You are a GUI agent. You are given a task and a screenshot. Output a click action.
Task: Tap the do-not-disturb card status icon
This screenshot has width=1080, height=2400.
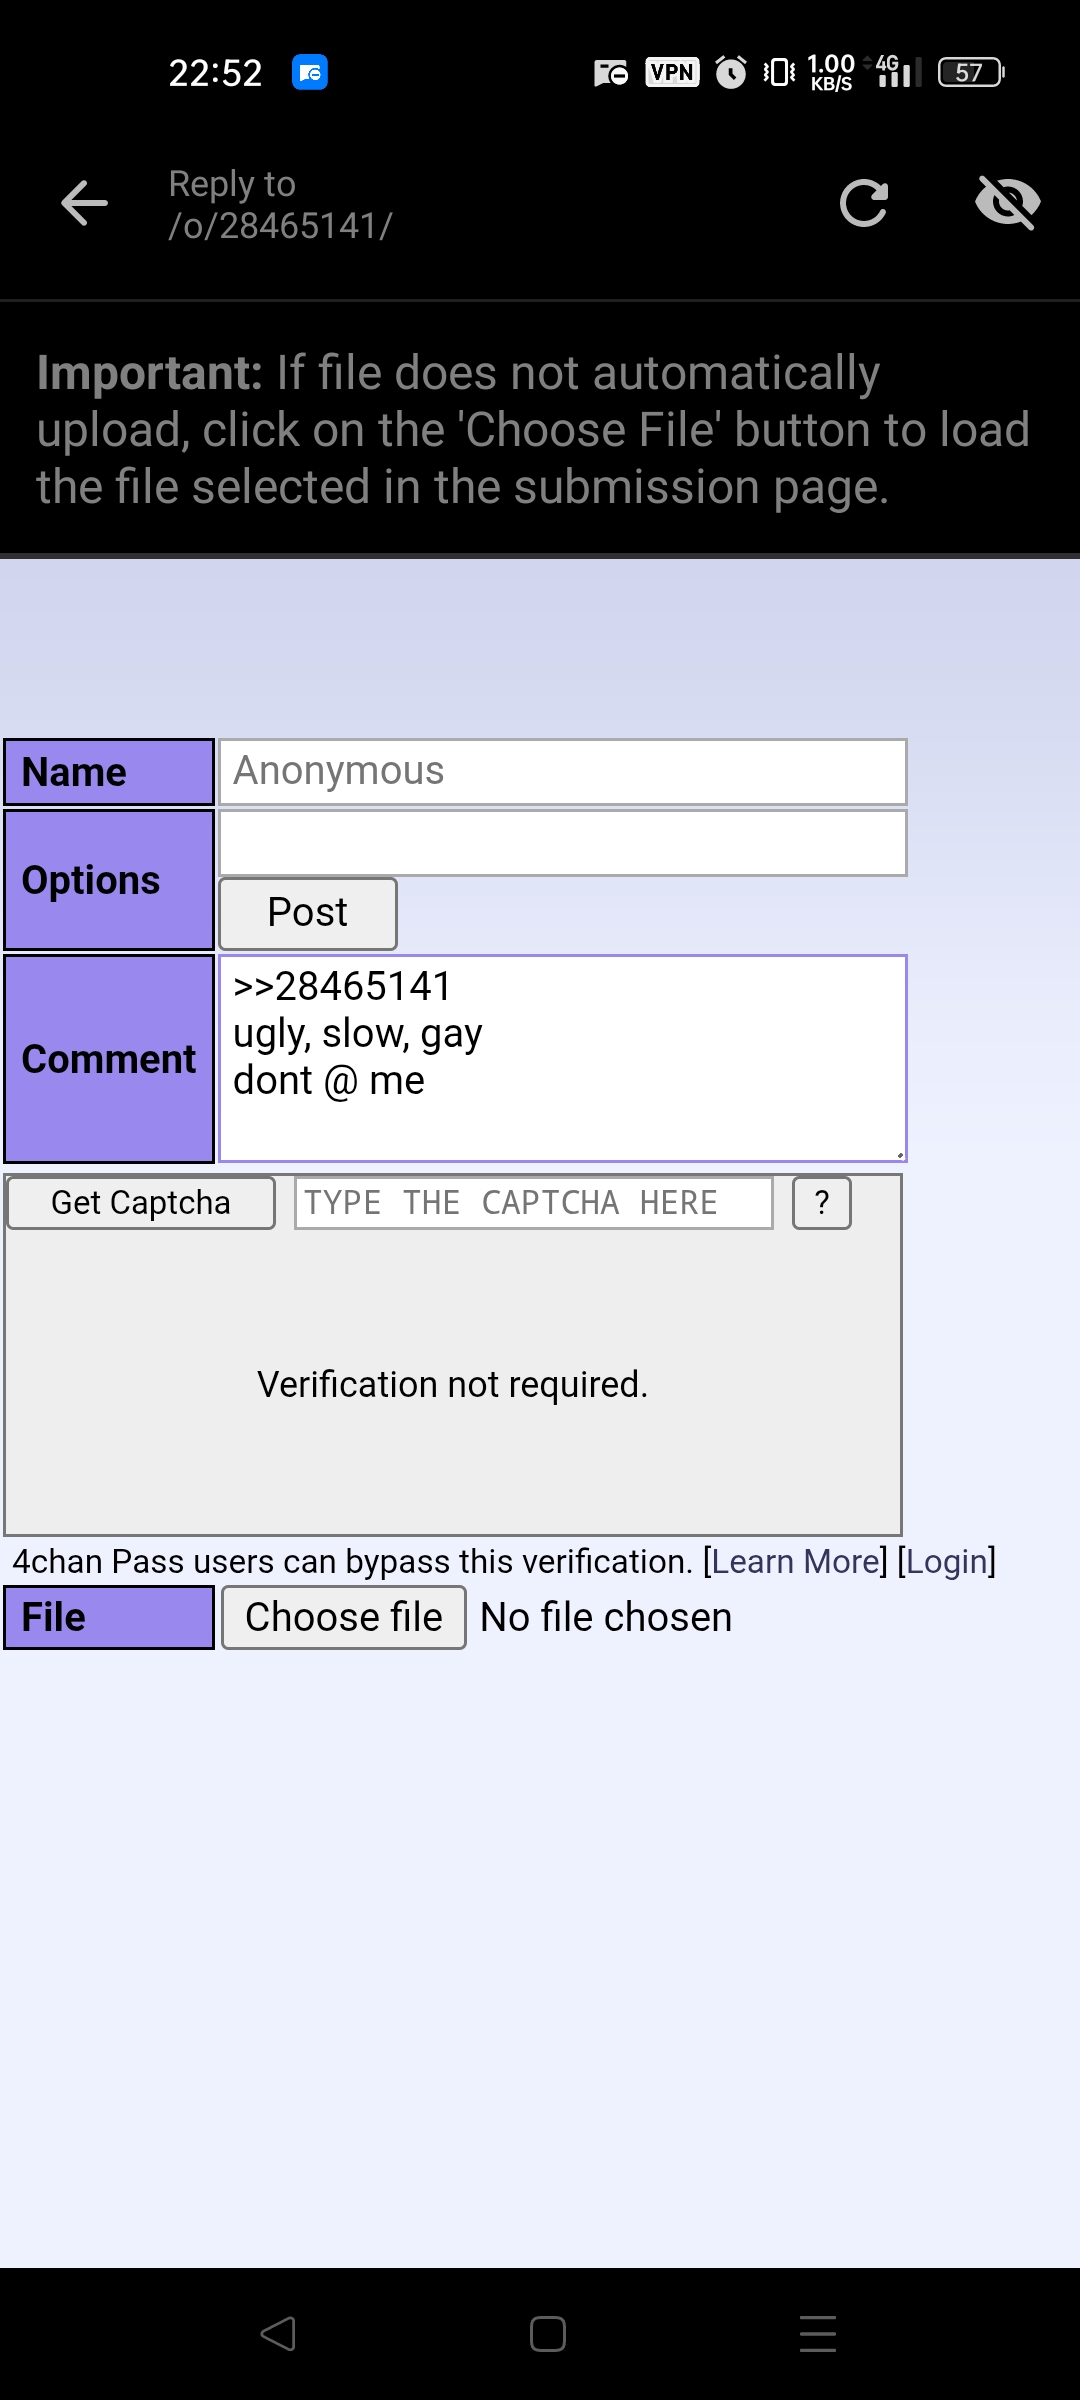pyautogui.click(x=611, y=72)
